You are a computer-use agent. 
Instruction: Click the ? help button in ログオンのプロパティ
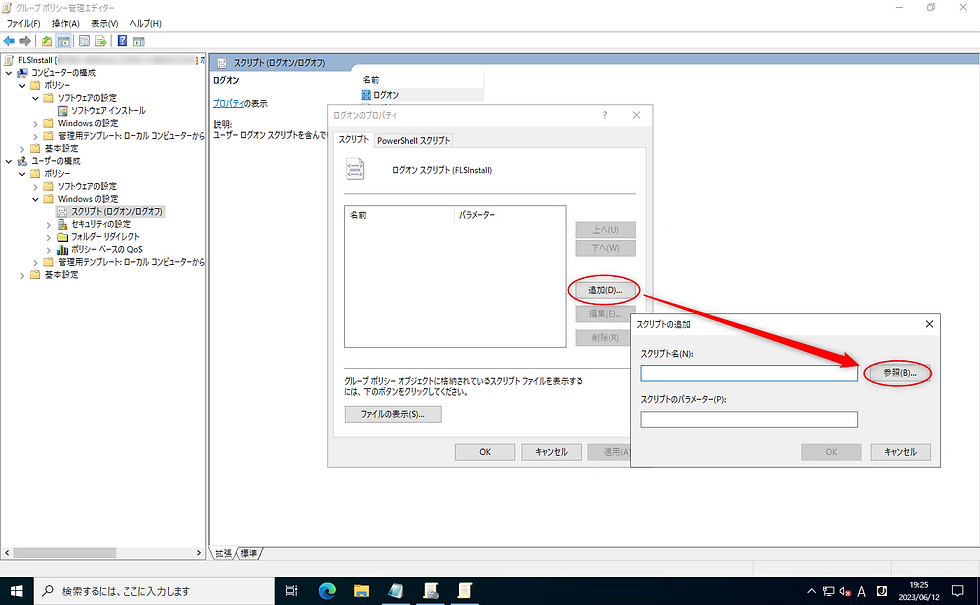click(604, 115)
